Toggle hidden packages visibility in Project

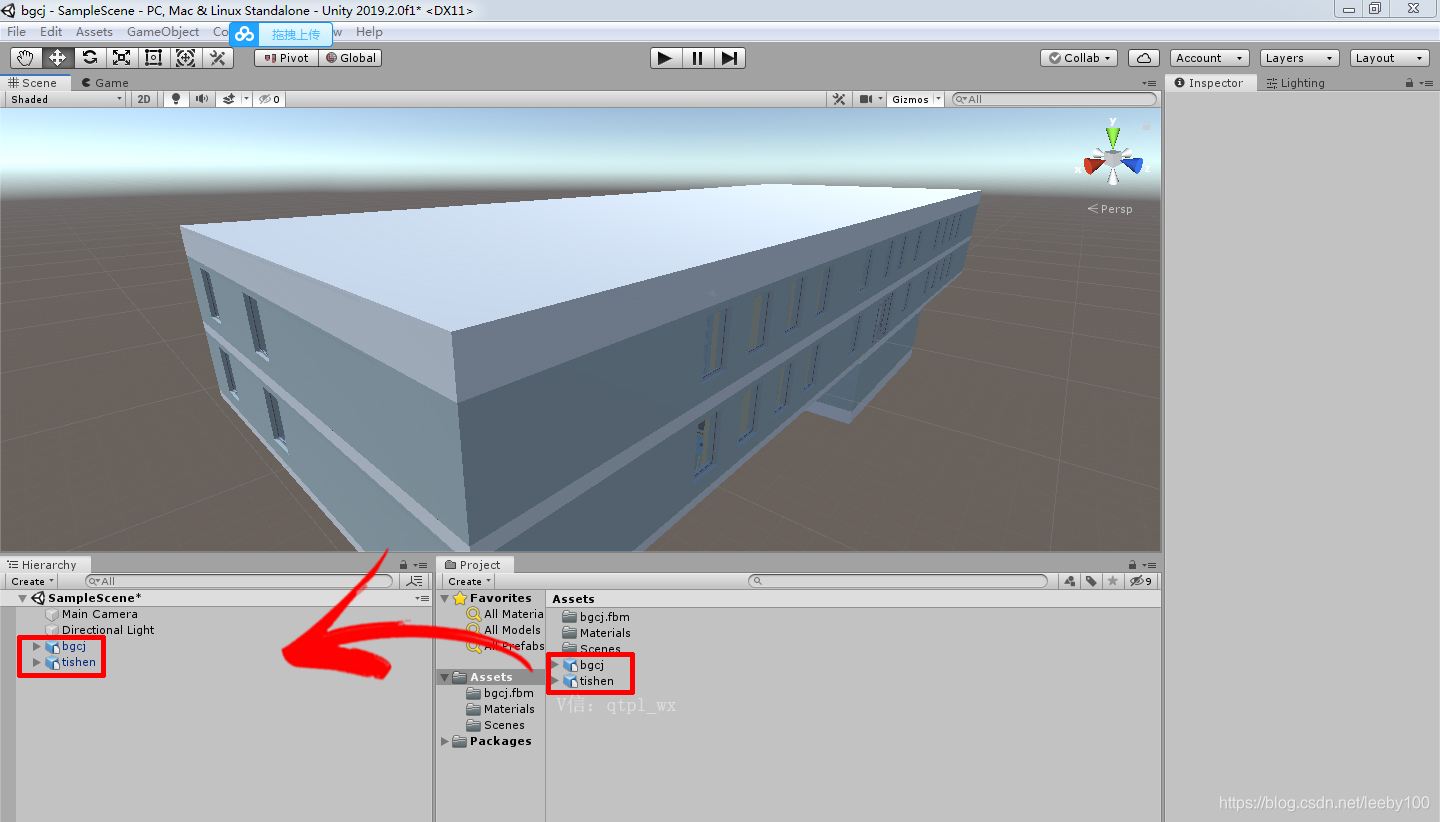(x=1141, y=581)
